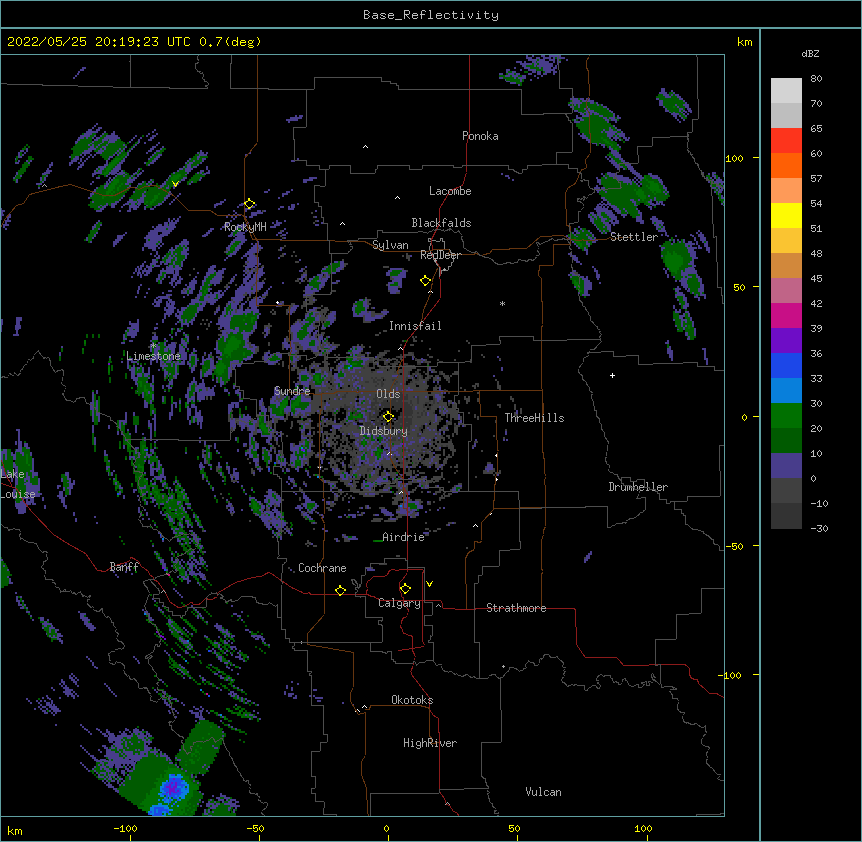
Task: Select the yellow 51-54 dBZ legend swatch
Action: coord(786,215)
